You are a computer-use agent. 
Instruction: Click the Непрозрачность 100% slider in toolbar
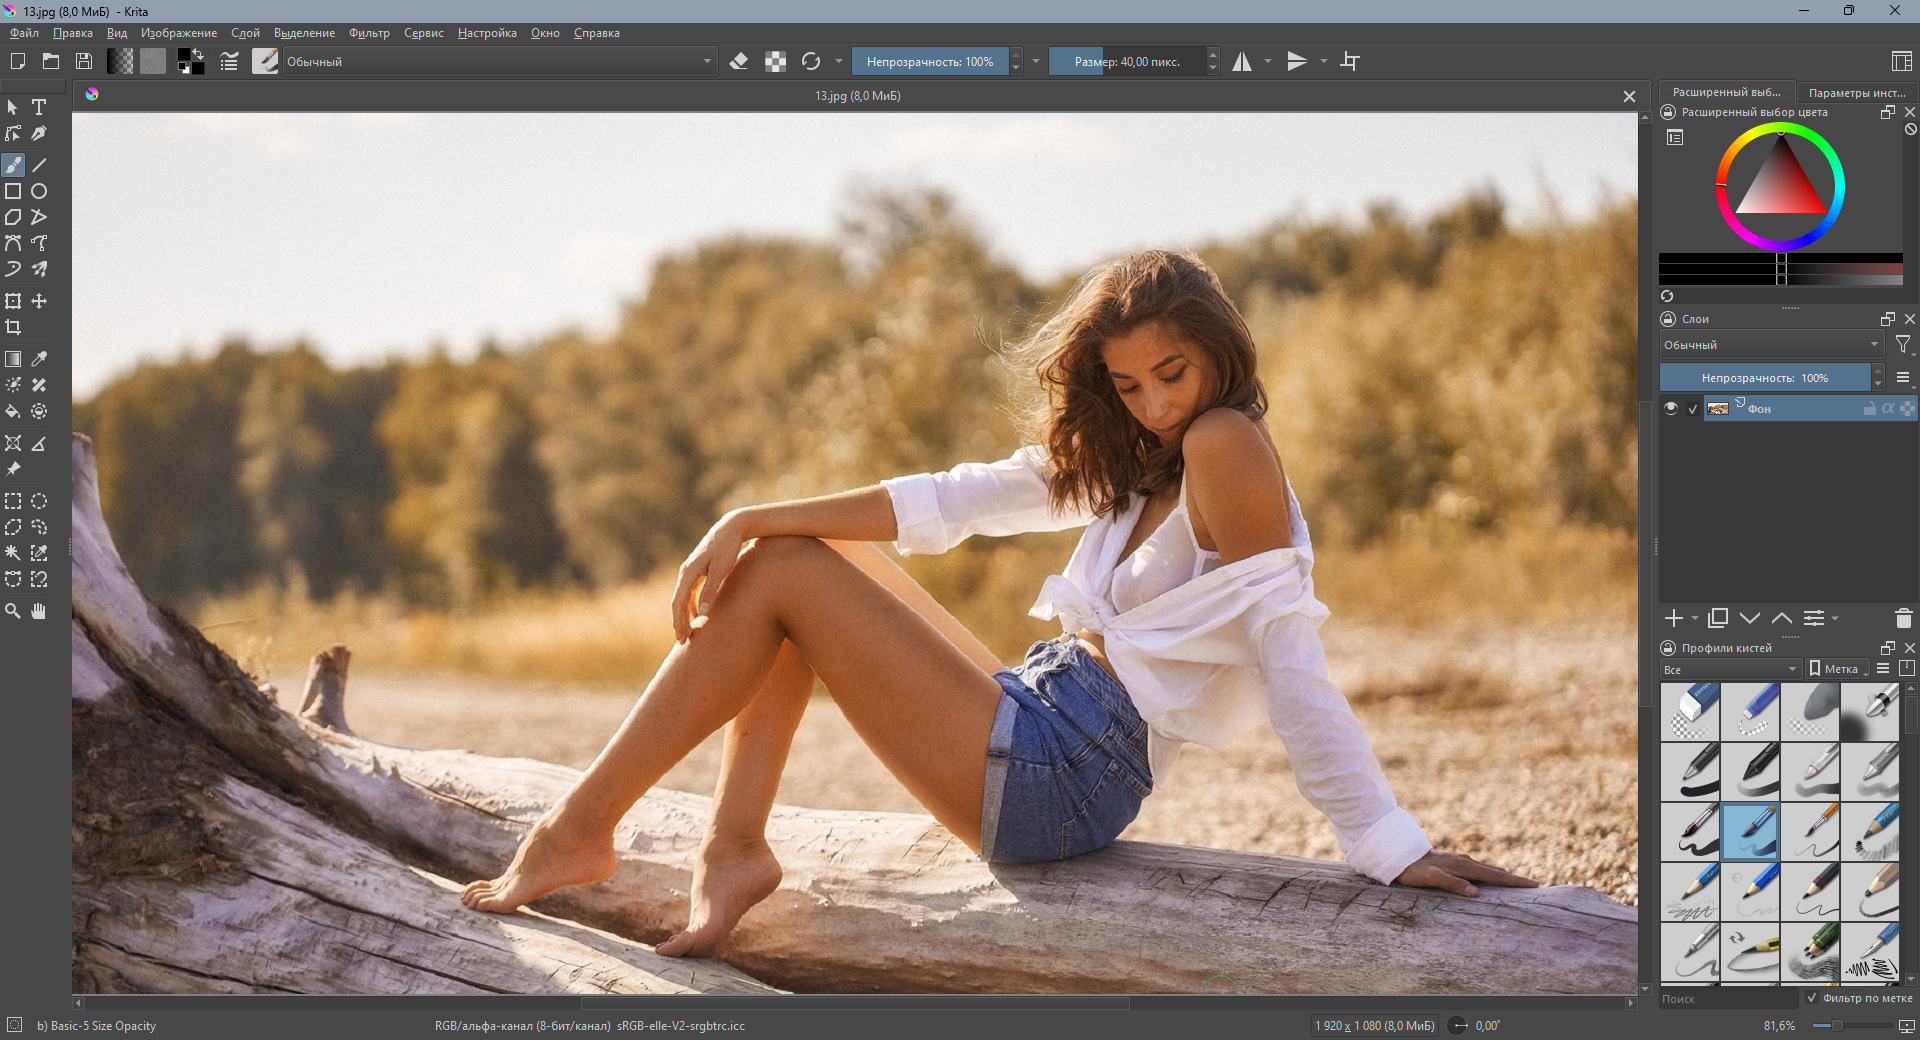coord(930,61)
